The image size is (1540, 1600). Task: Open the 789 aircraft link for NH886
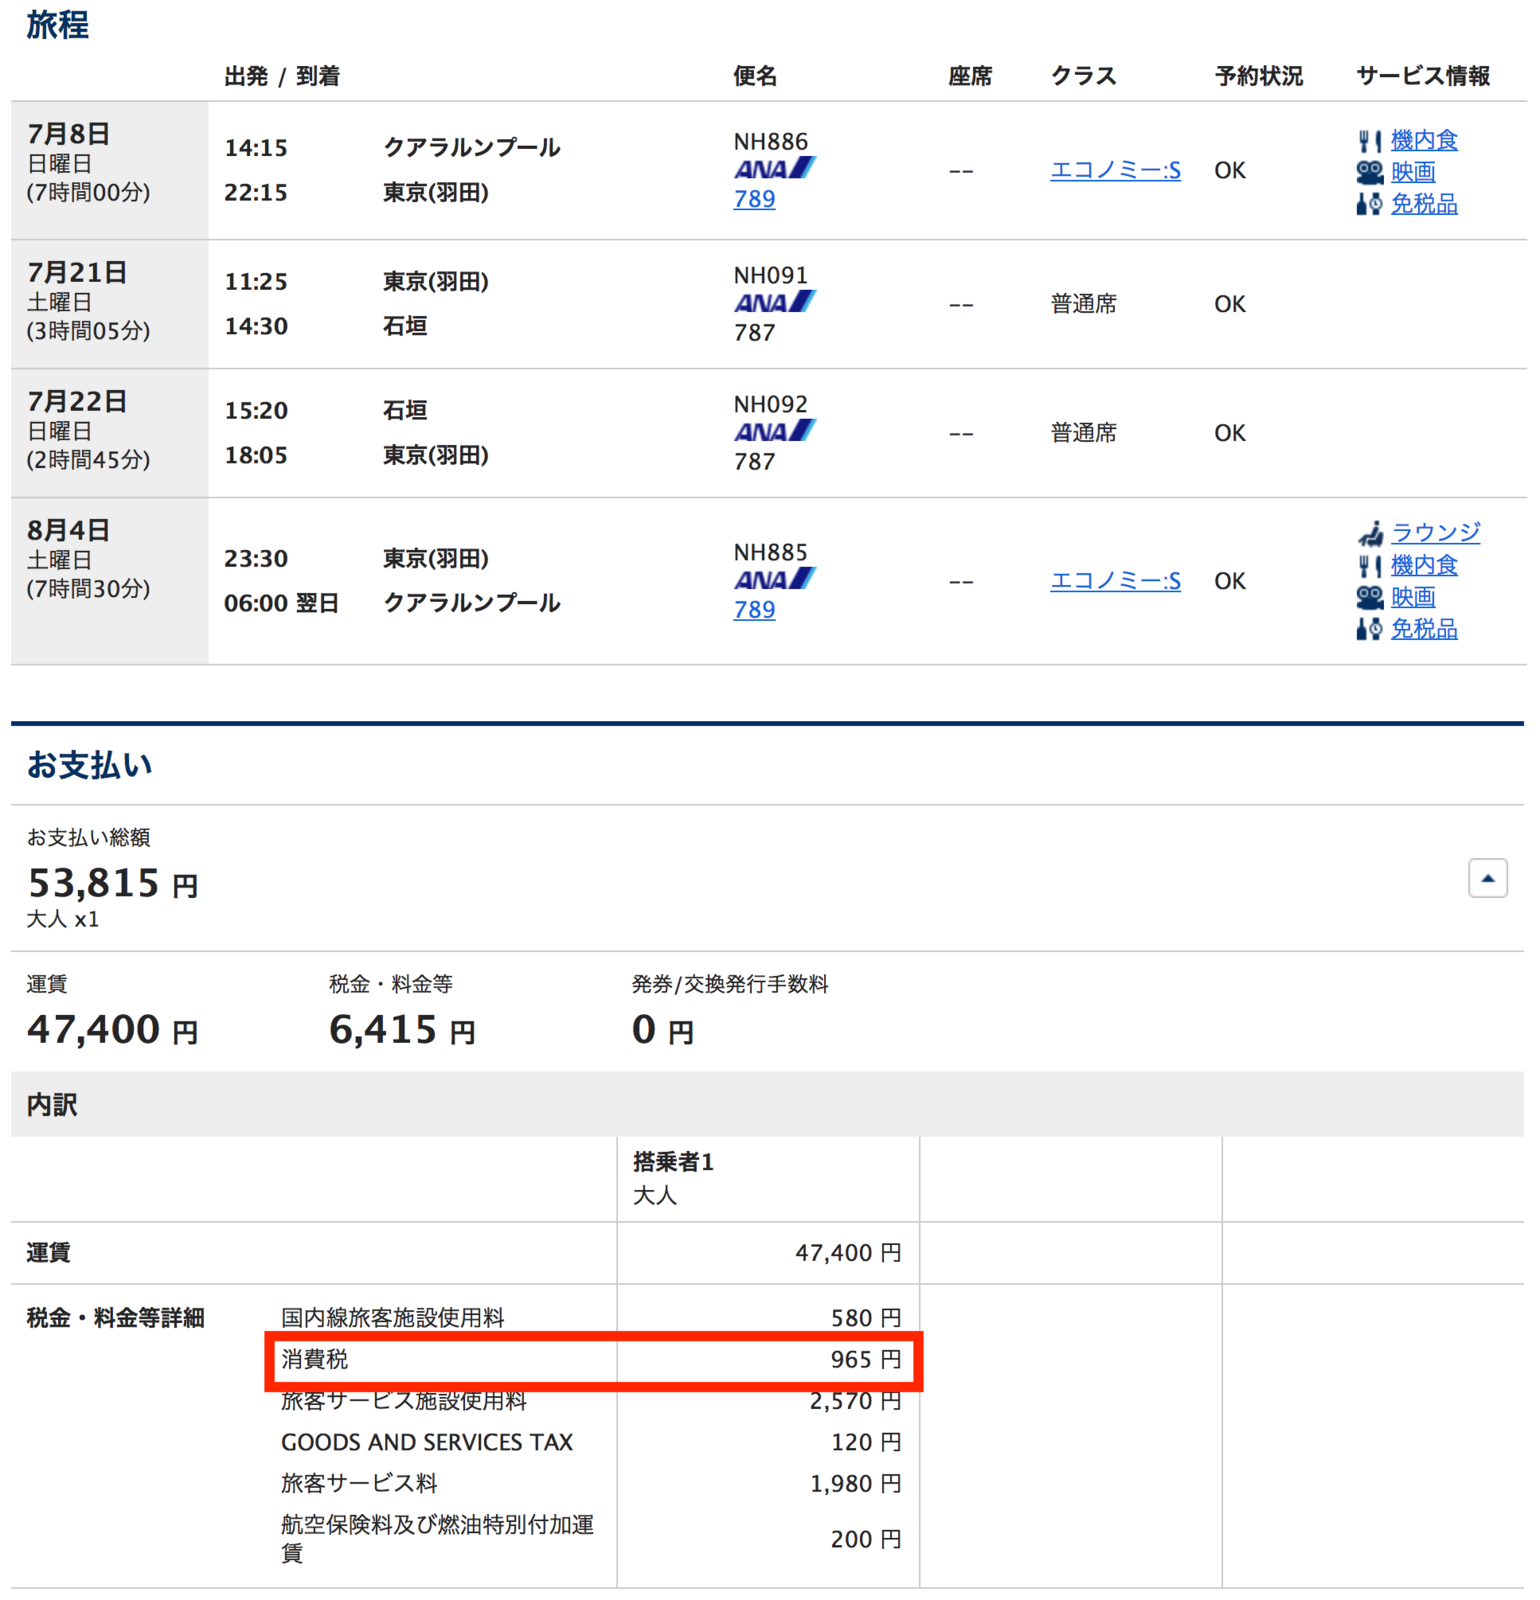(754, 199)
